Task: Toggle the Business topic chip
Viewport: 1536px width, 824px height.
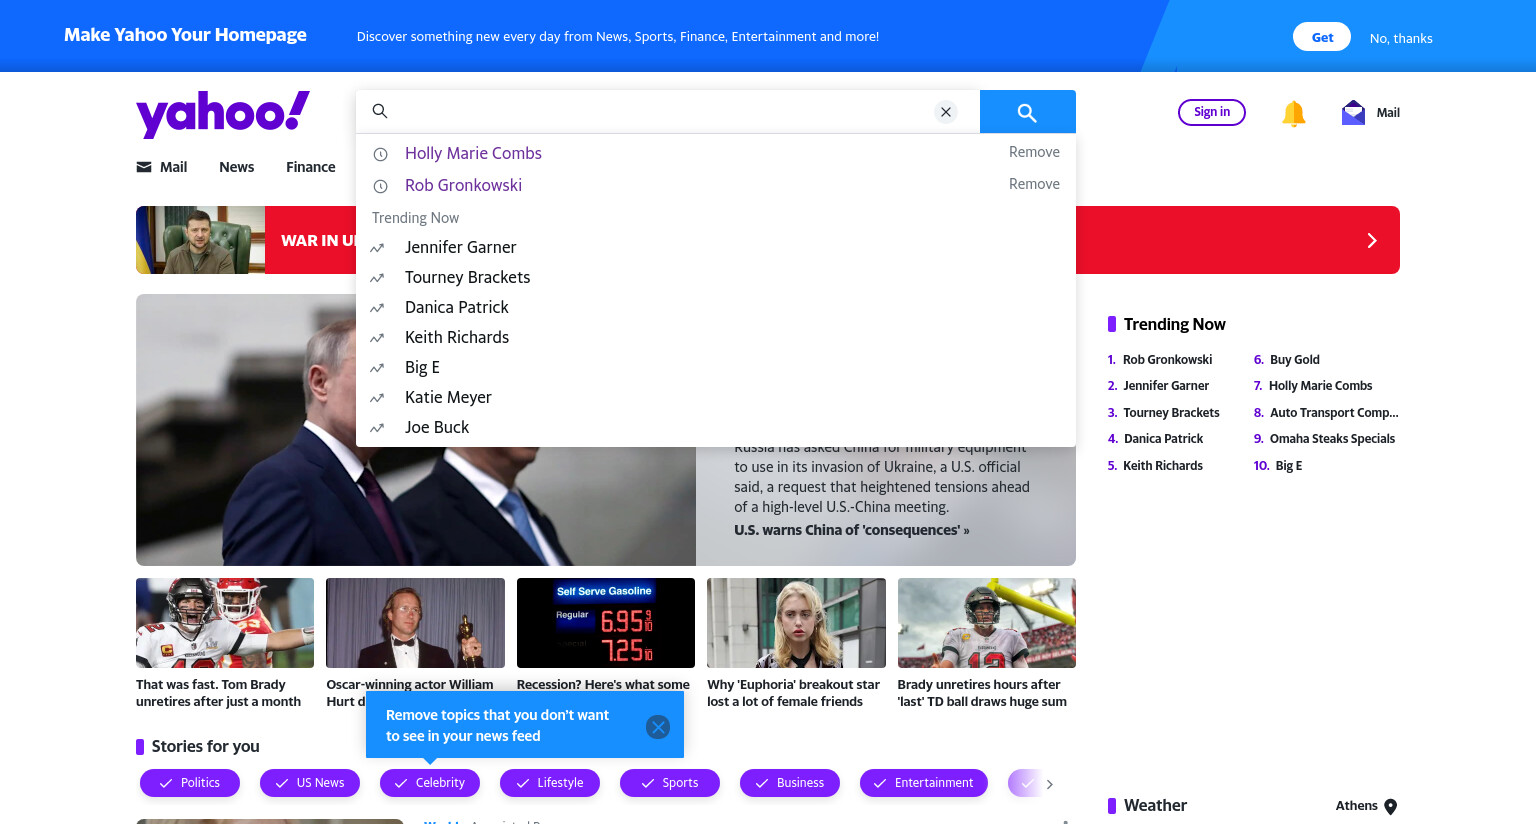Action: [790, 783]
